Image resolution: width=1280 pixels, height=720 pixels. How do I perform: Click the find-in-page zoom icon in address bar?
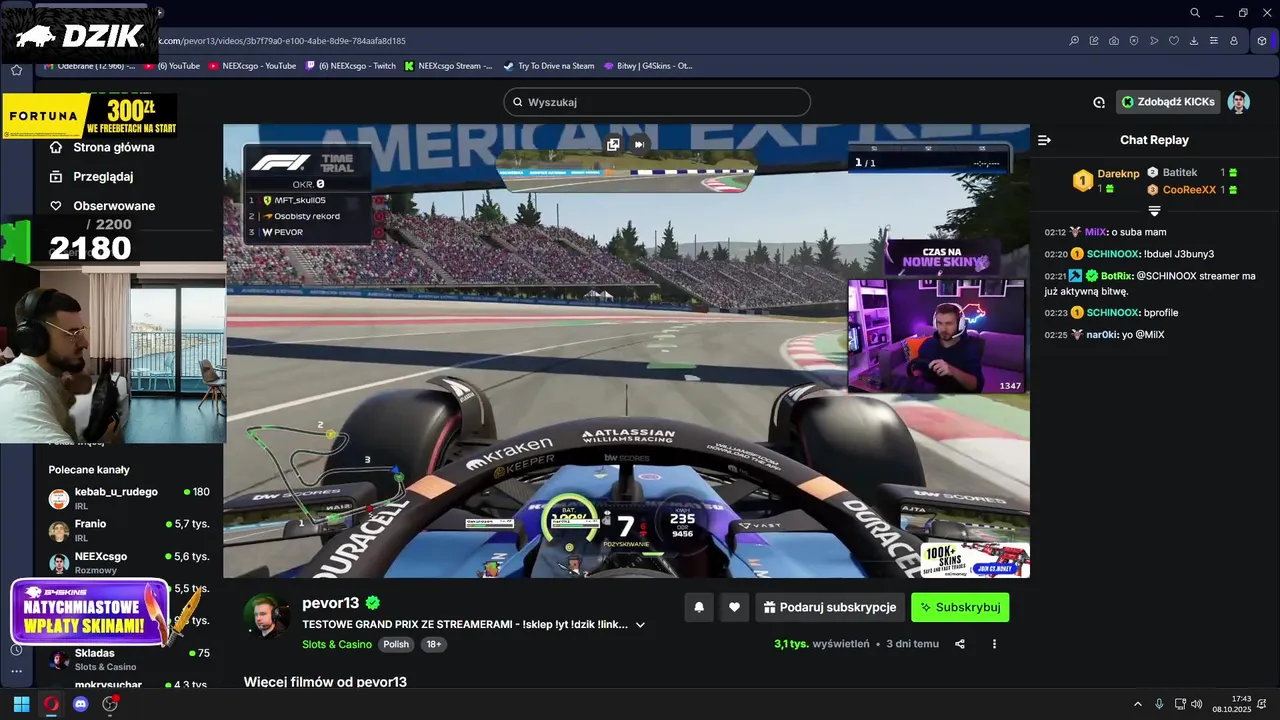1074,41
